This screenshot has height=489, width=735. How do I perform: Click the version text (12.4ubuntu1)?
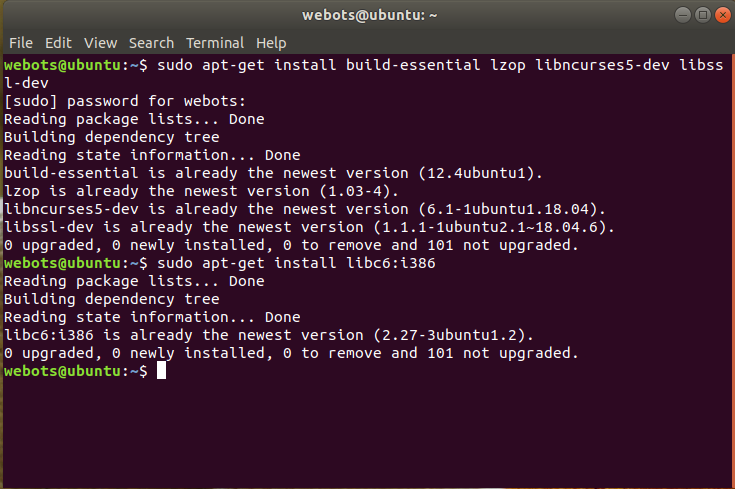point(480,173)
